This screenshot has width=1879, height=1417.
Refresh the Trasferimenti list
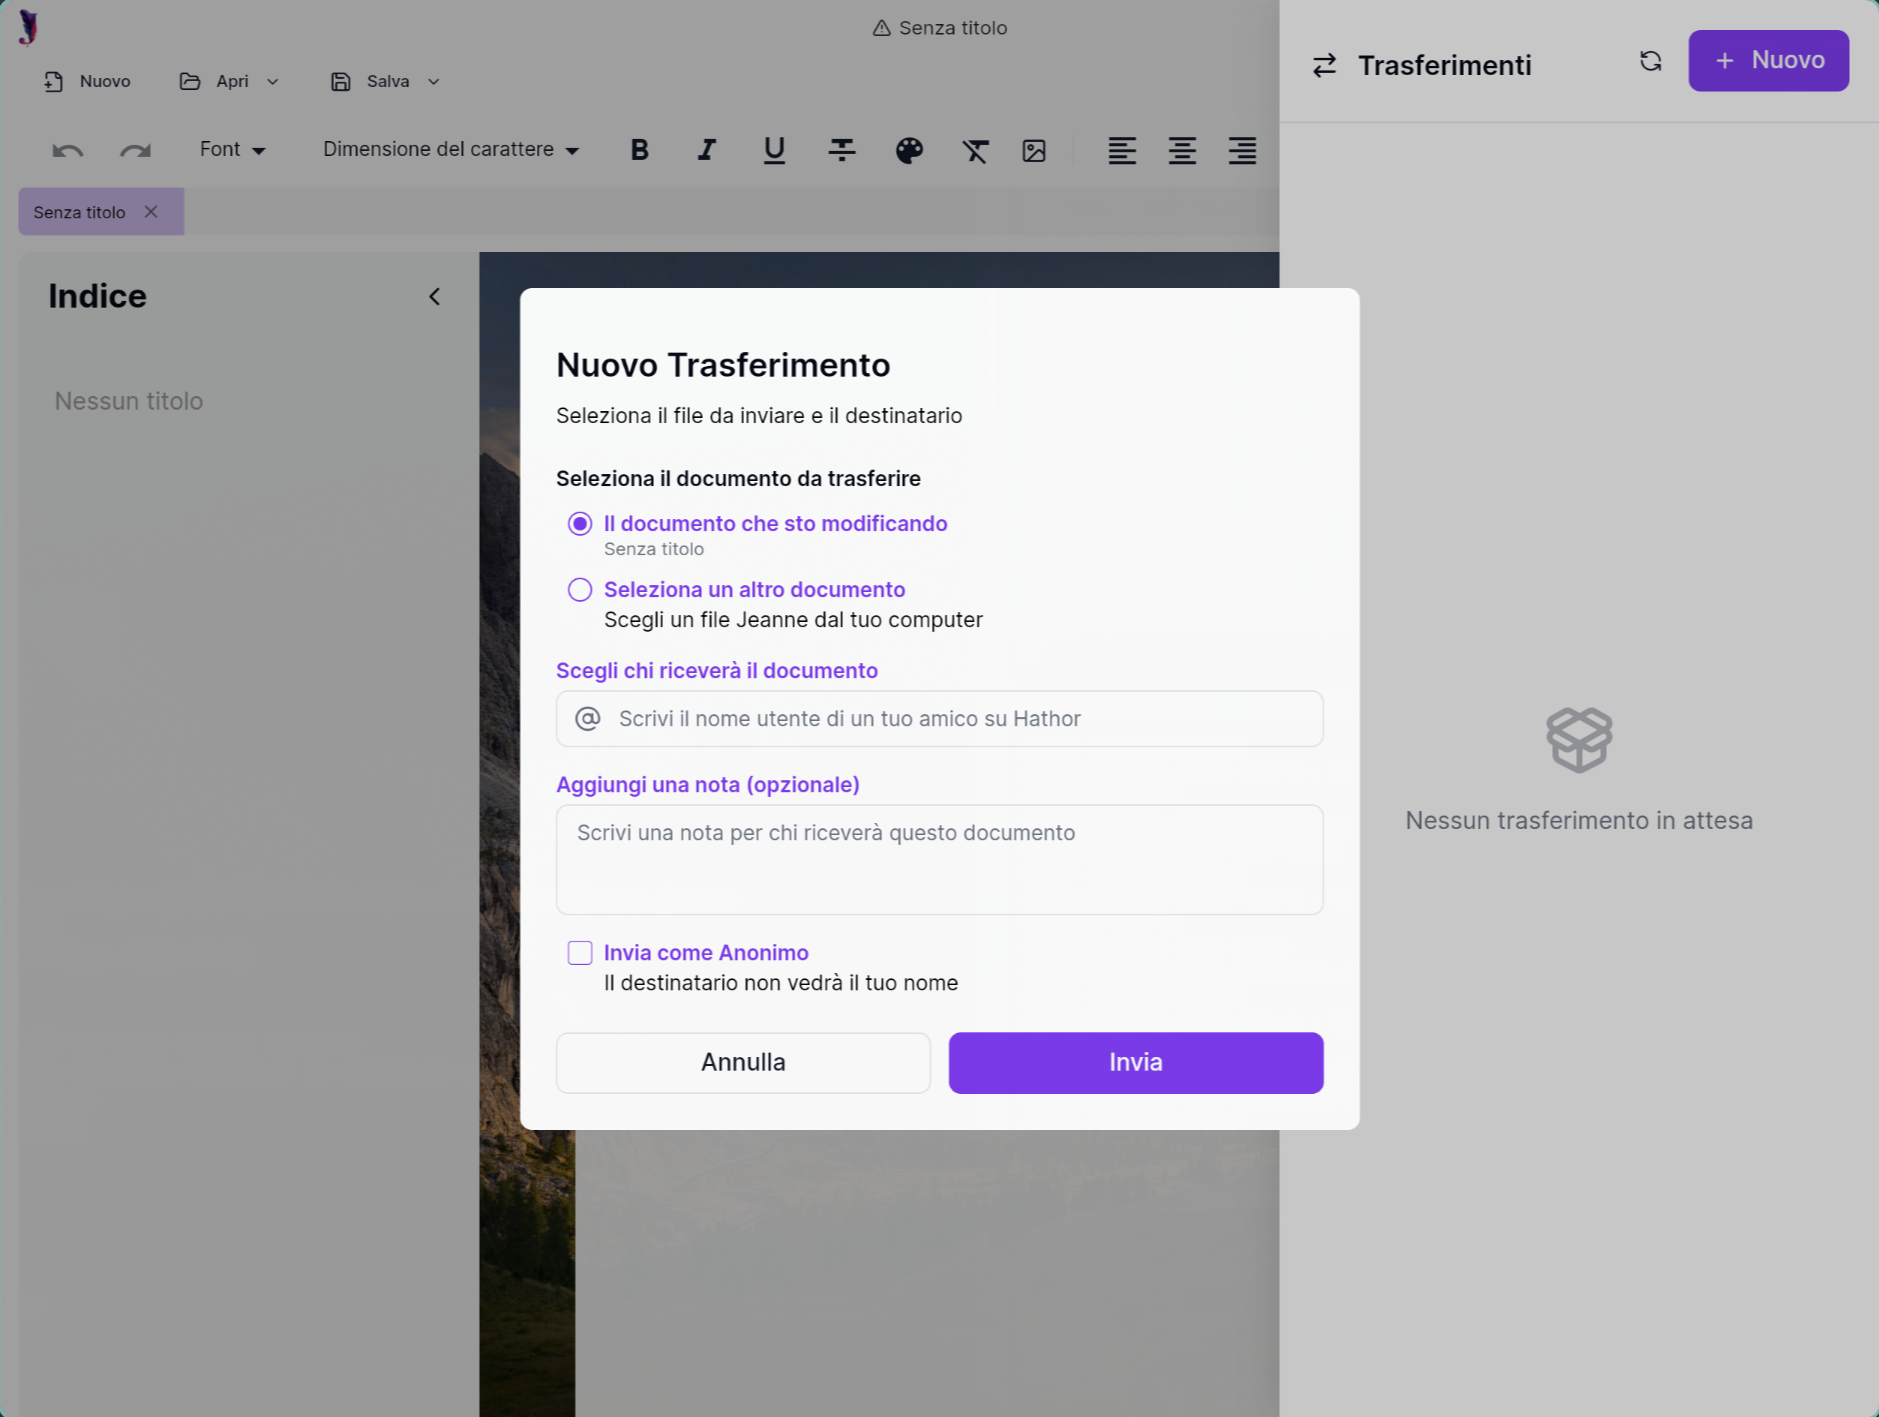click(x=1650, y=62)
